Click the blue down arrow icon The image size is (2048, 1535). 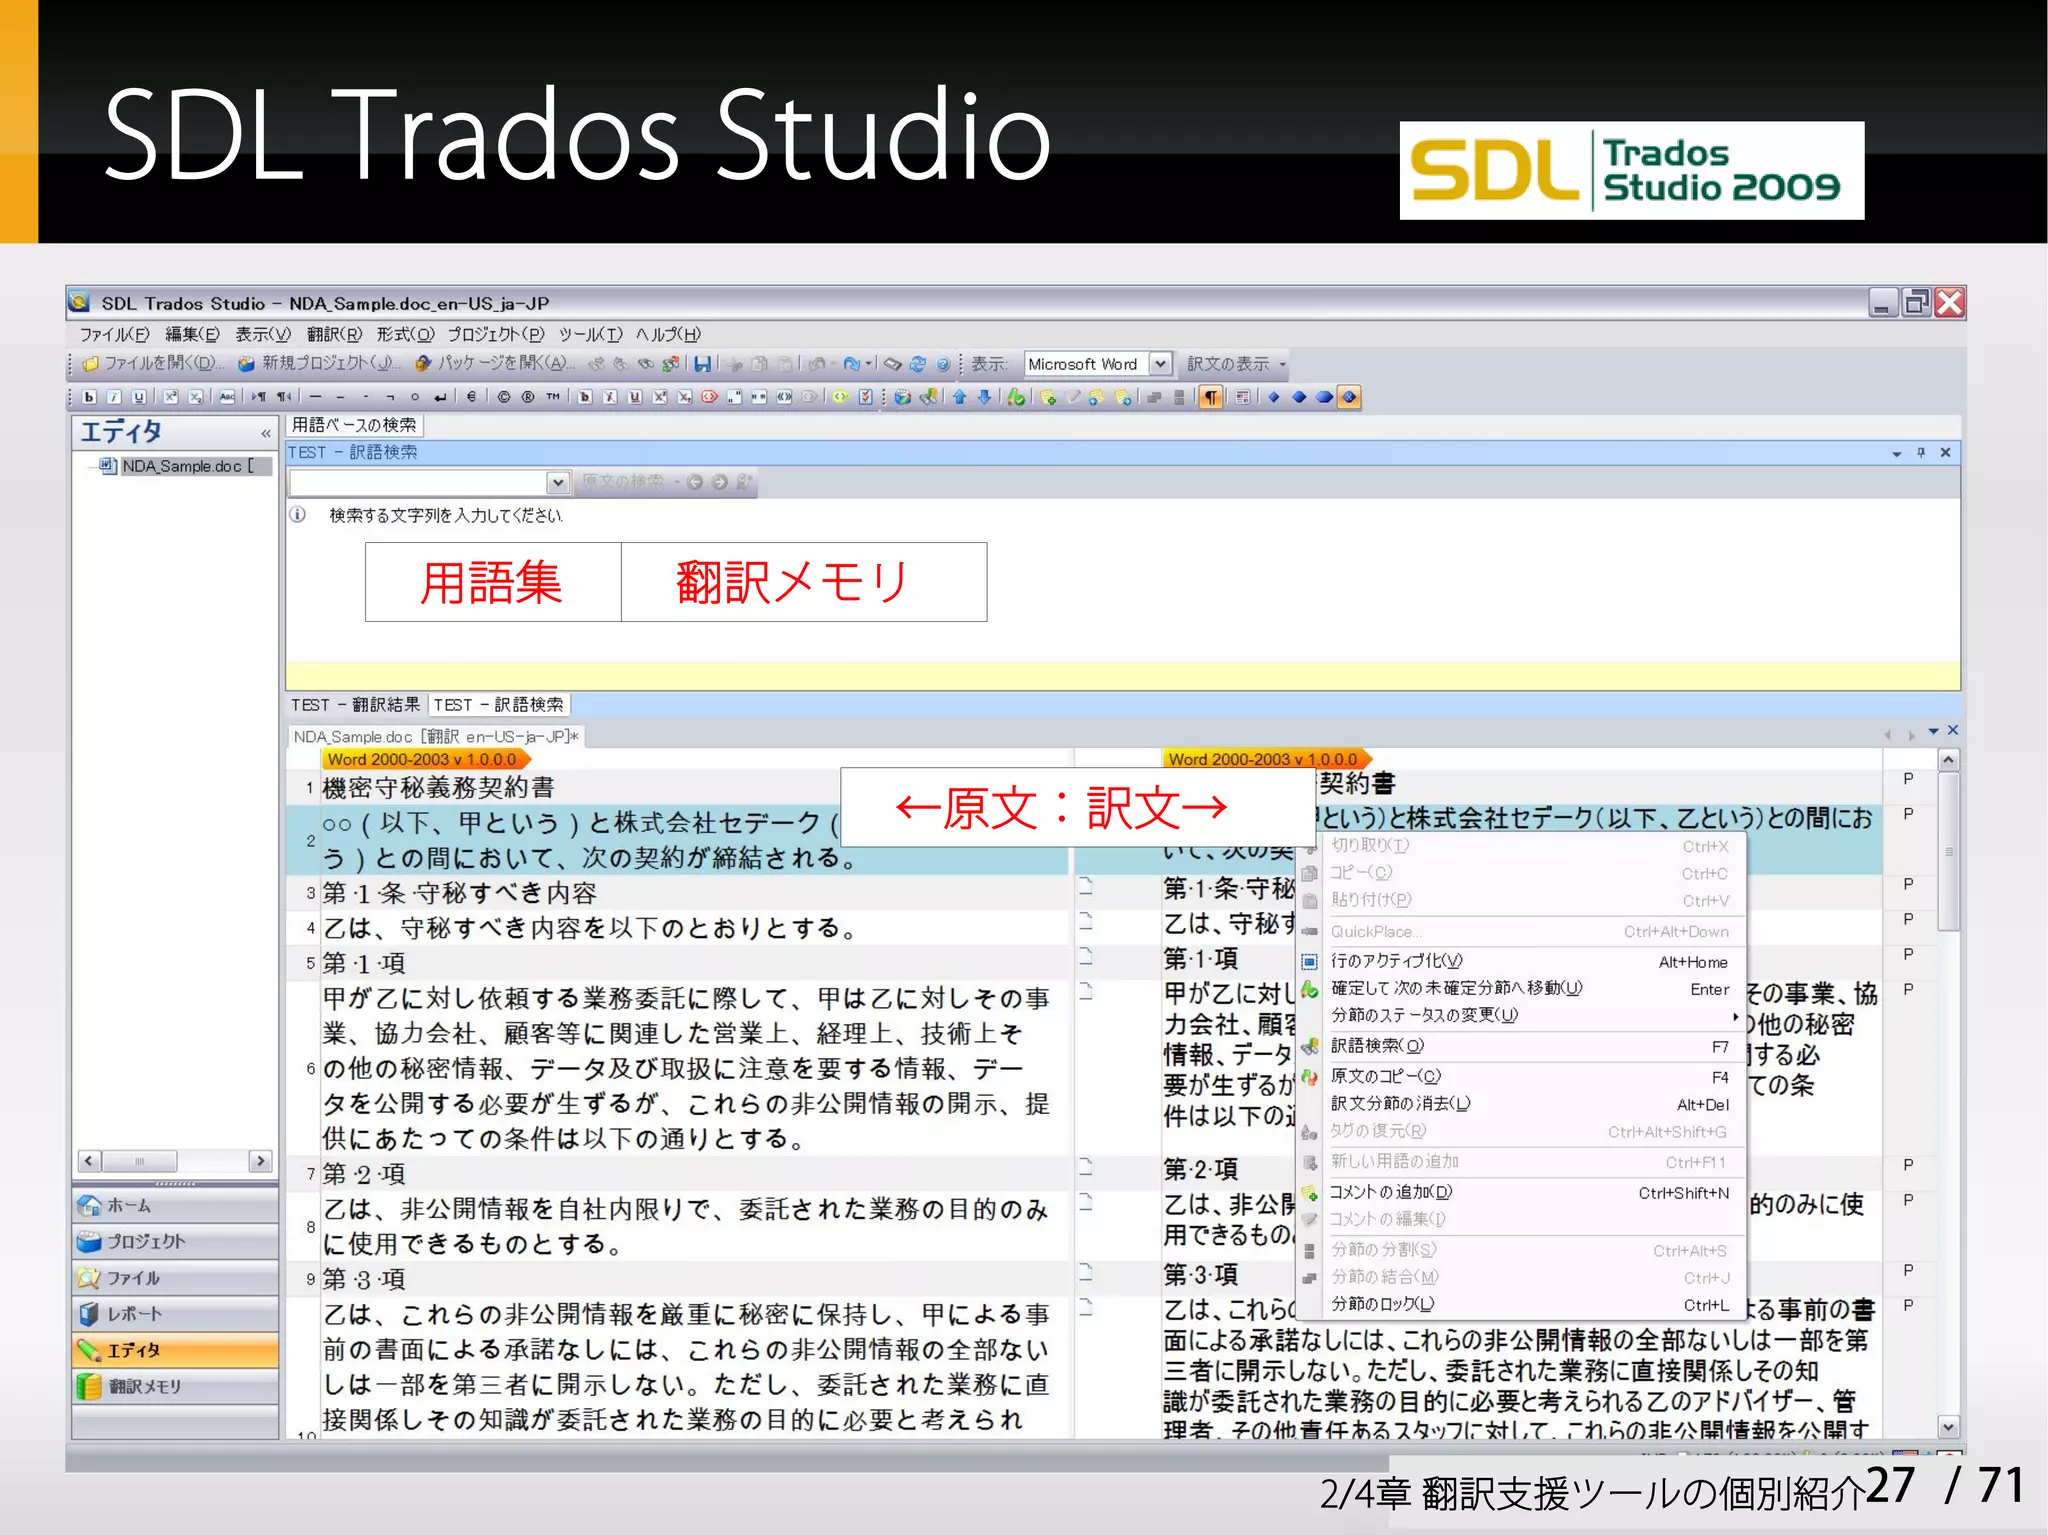click(x=985, y=397)
